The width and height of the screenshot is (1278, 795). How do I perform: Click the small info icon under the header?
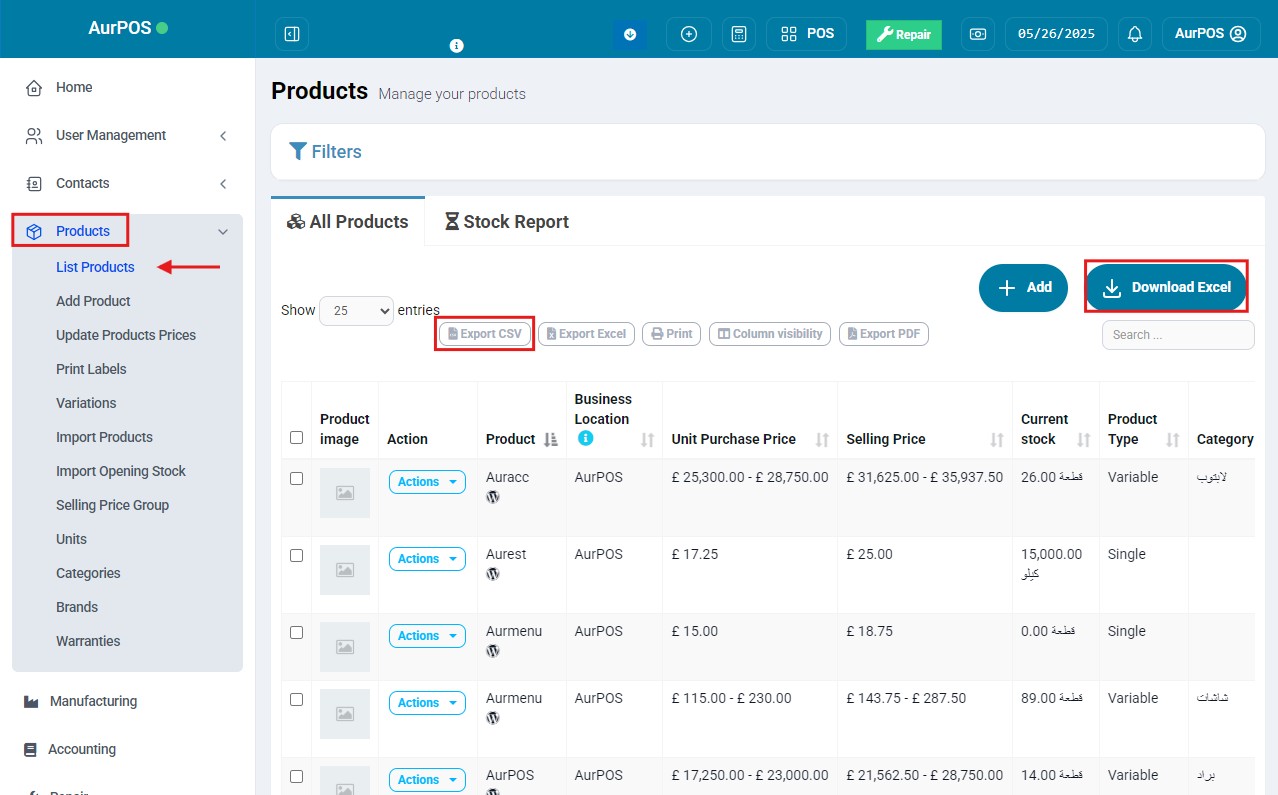pyautogui.click(x=457, y=46)
